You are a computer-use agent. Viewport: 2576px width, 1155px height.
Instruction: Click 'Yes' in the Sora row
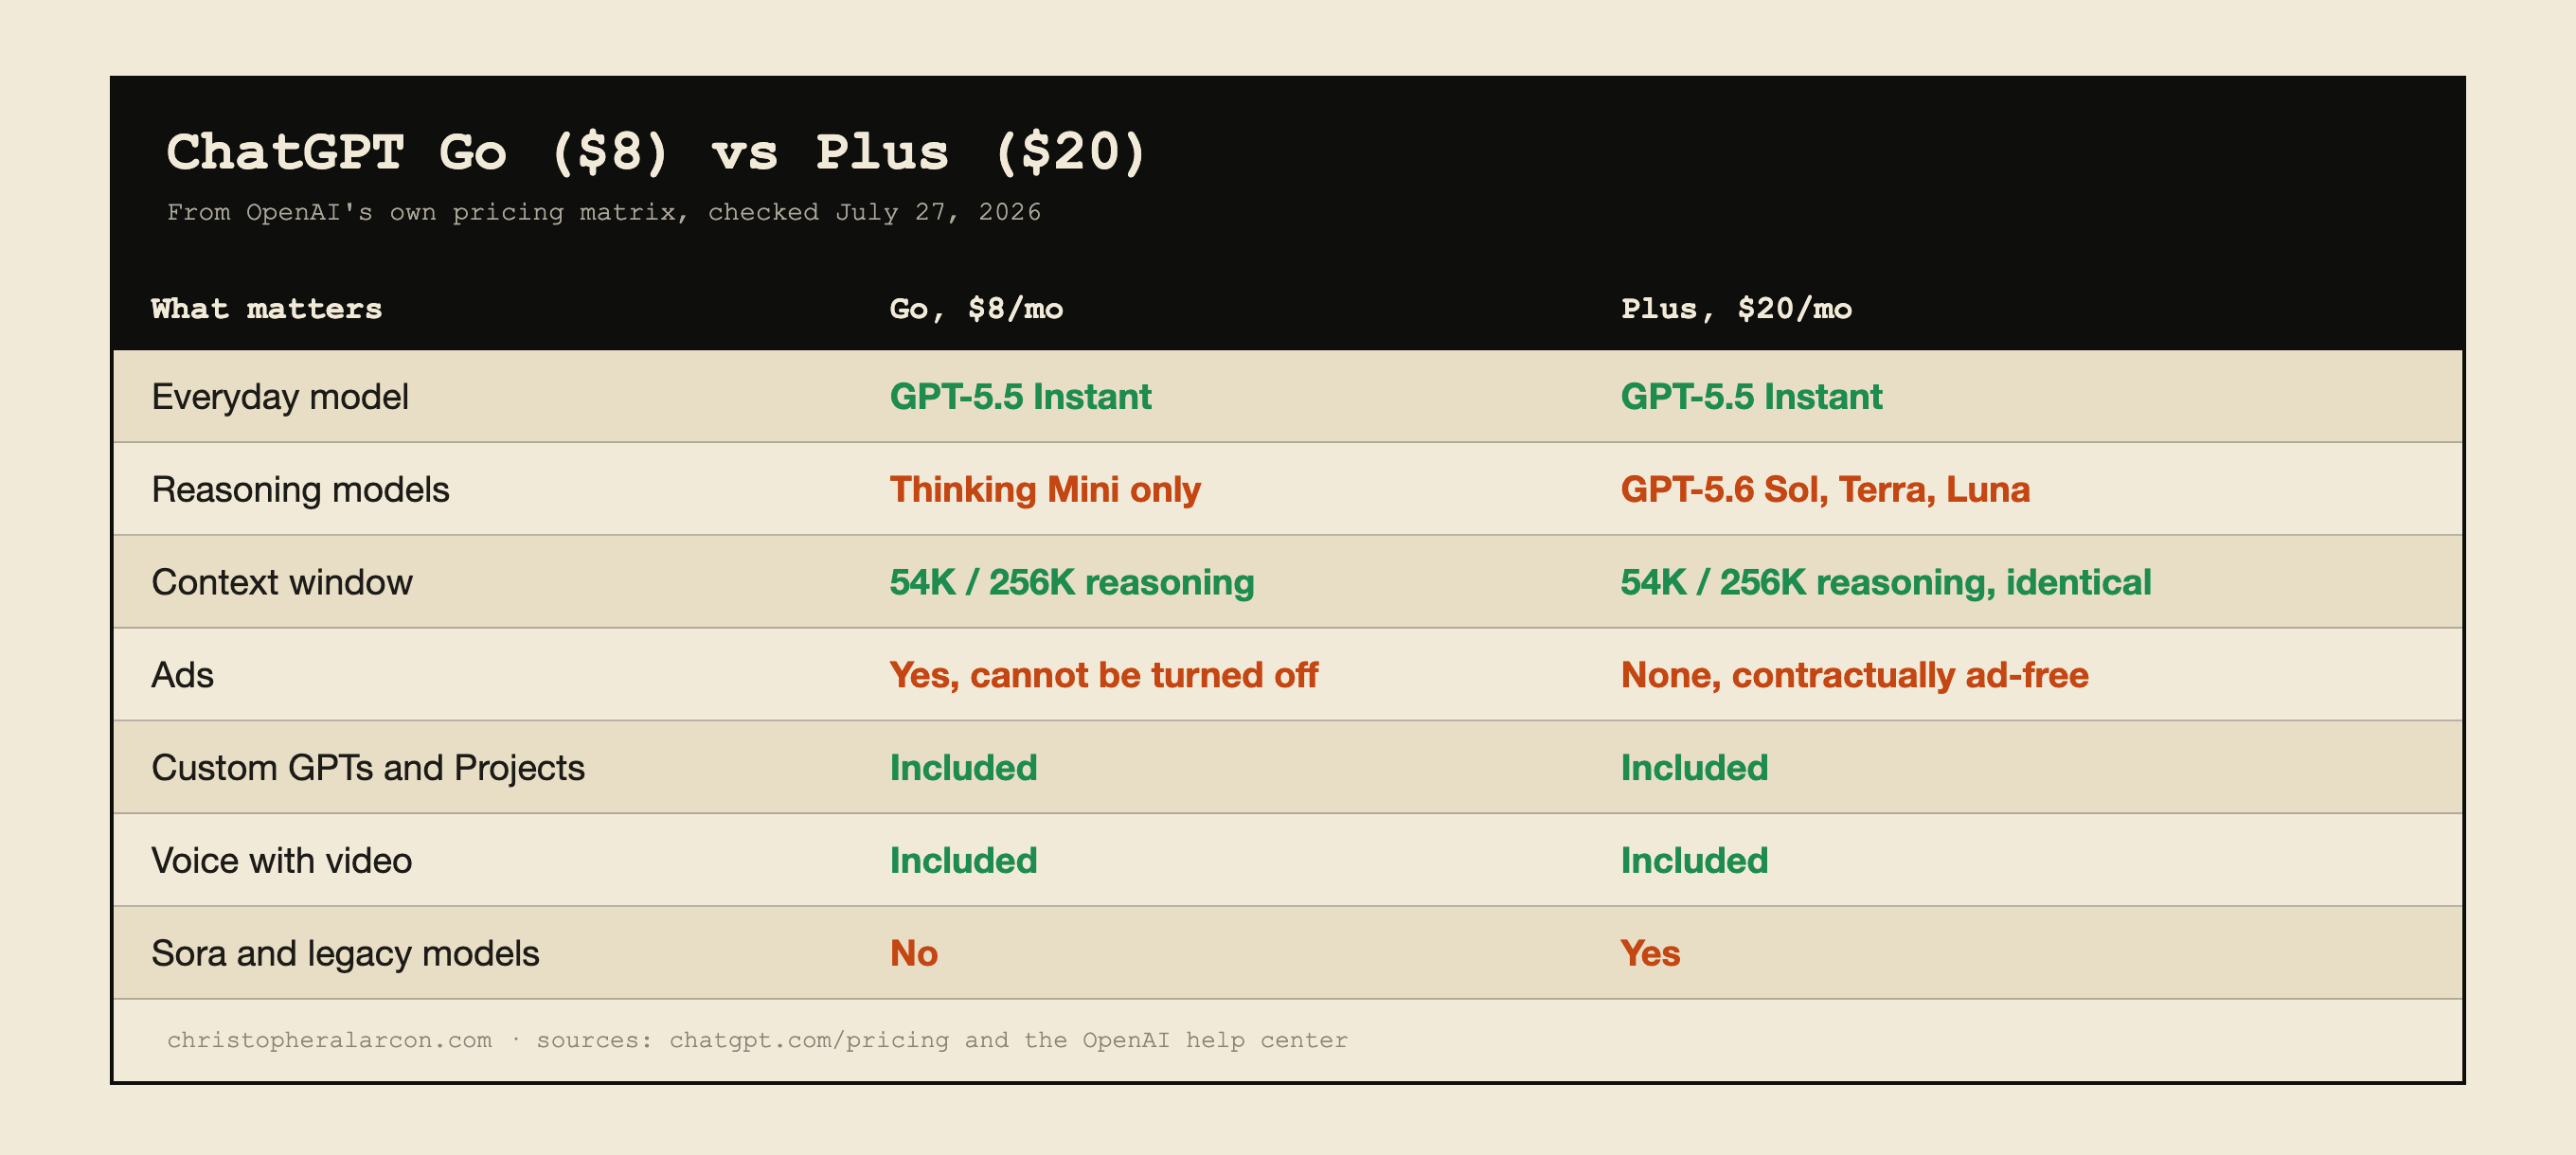pos(1650,954)
